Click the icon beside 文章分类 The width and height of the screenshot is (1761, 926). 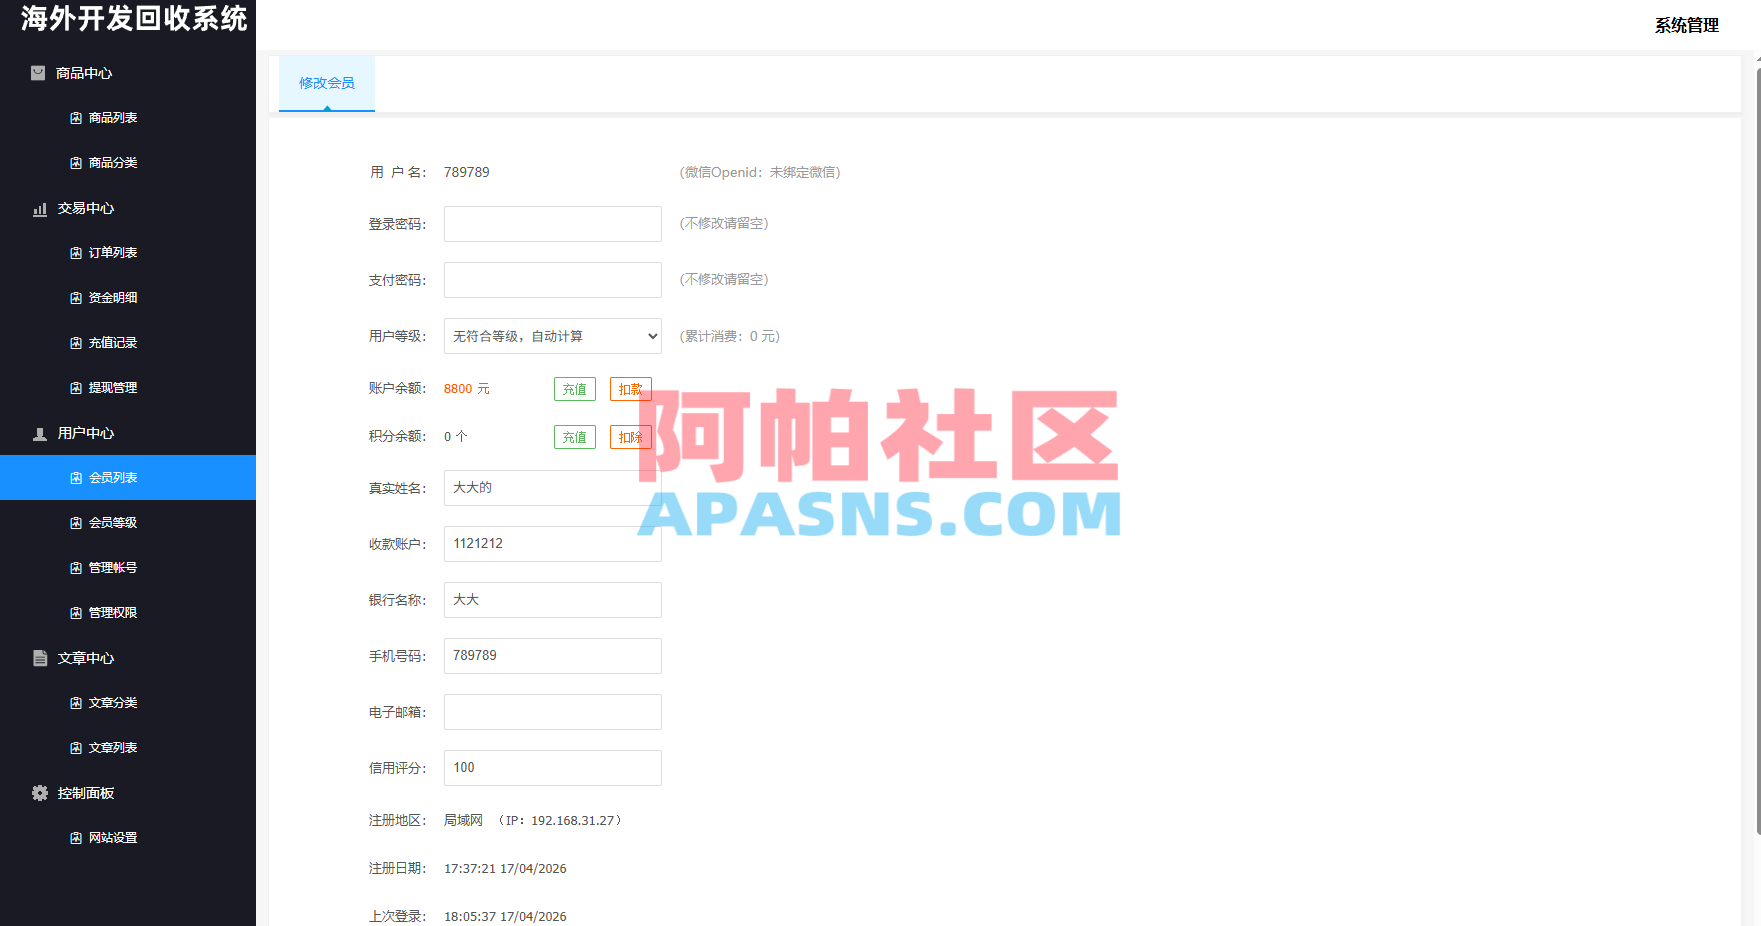76,703
